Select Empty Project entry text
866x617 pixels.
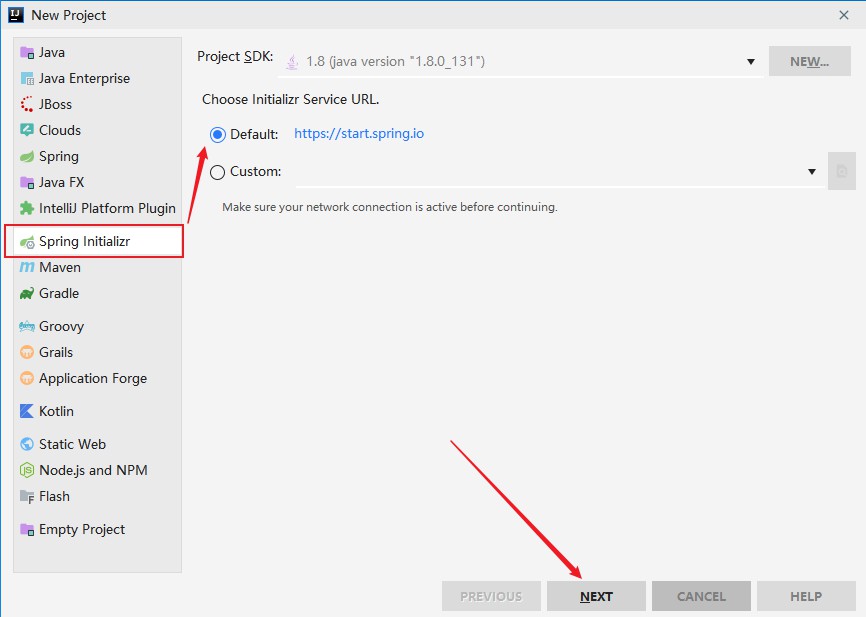tap(82, 529)
